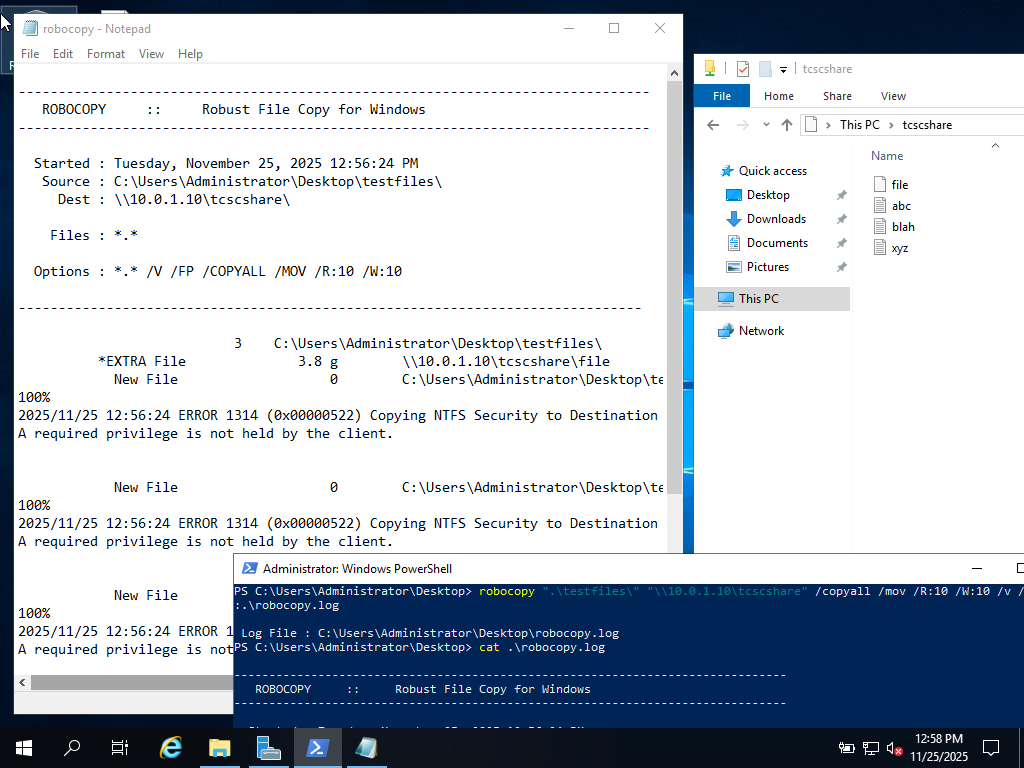Click the Properties icon in Explorer title bar
Image resolution: width=1024 pixels, height=768 pixels.
742,69
